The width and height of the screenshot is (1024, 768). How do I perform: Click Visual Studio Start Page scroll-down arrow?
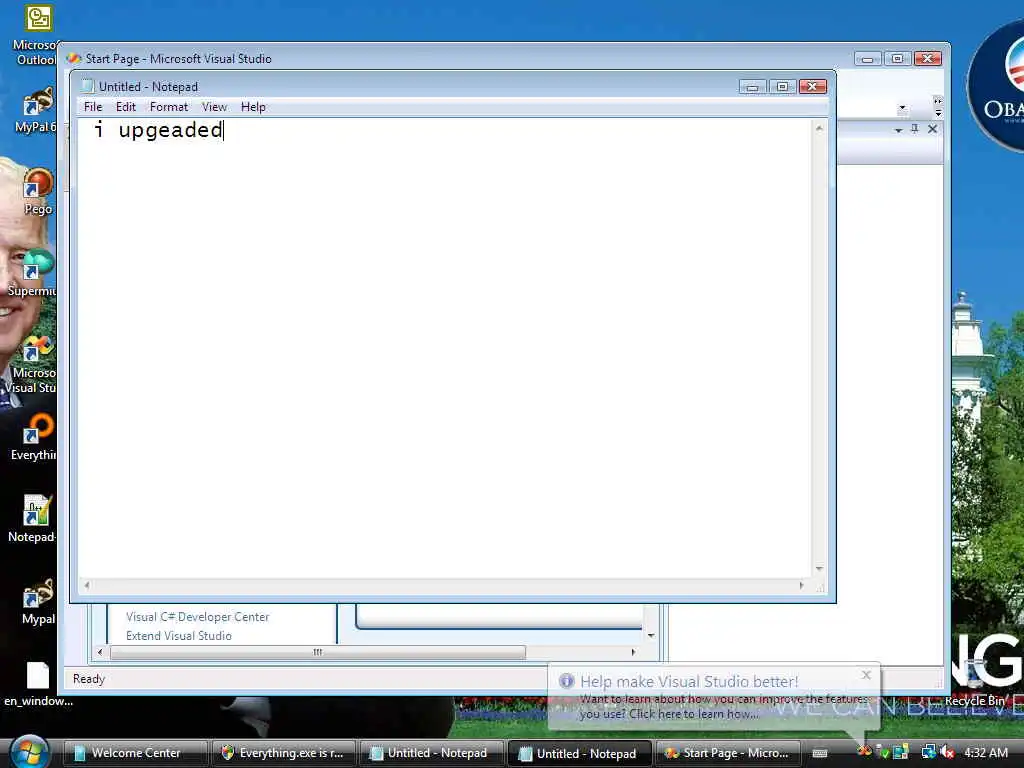point(651,635)
